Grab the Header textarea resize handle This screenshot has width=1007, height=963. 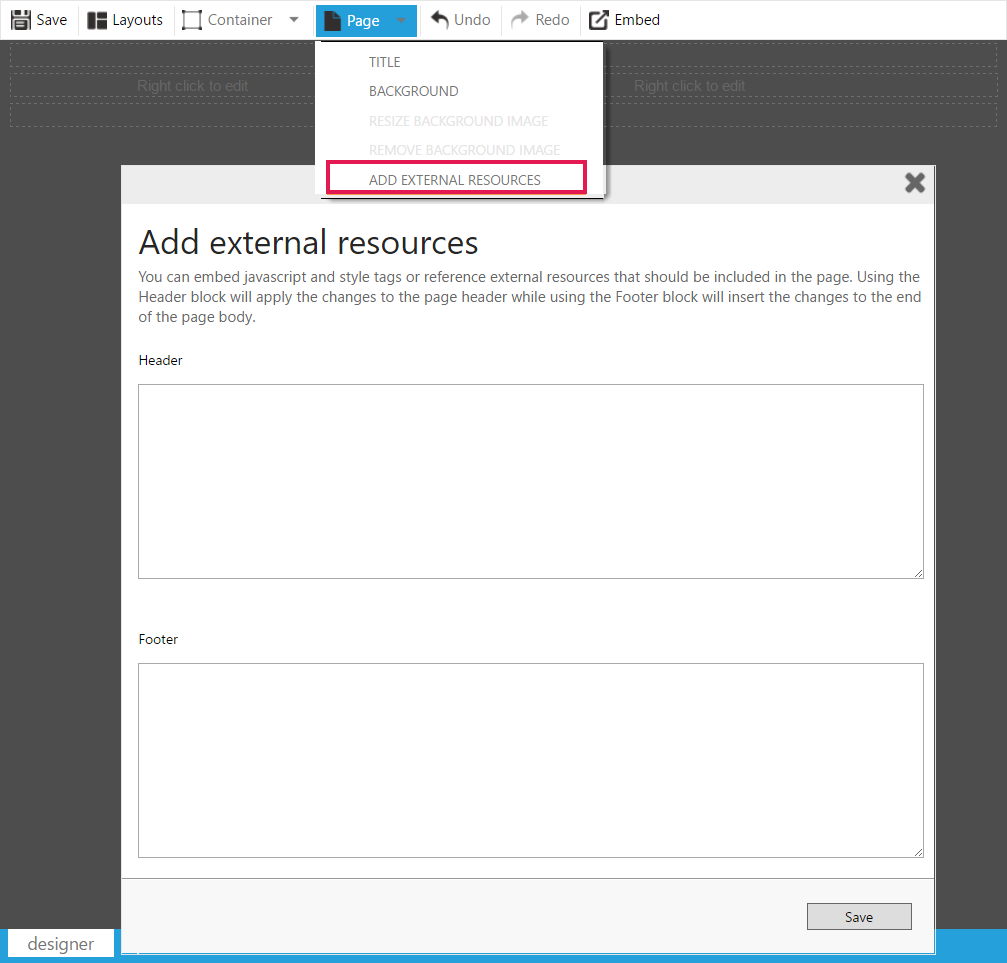tap(919, 574)
